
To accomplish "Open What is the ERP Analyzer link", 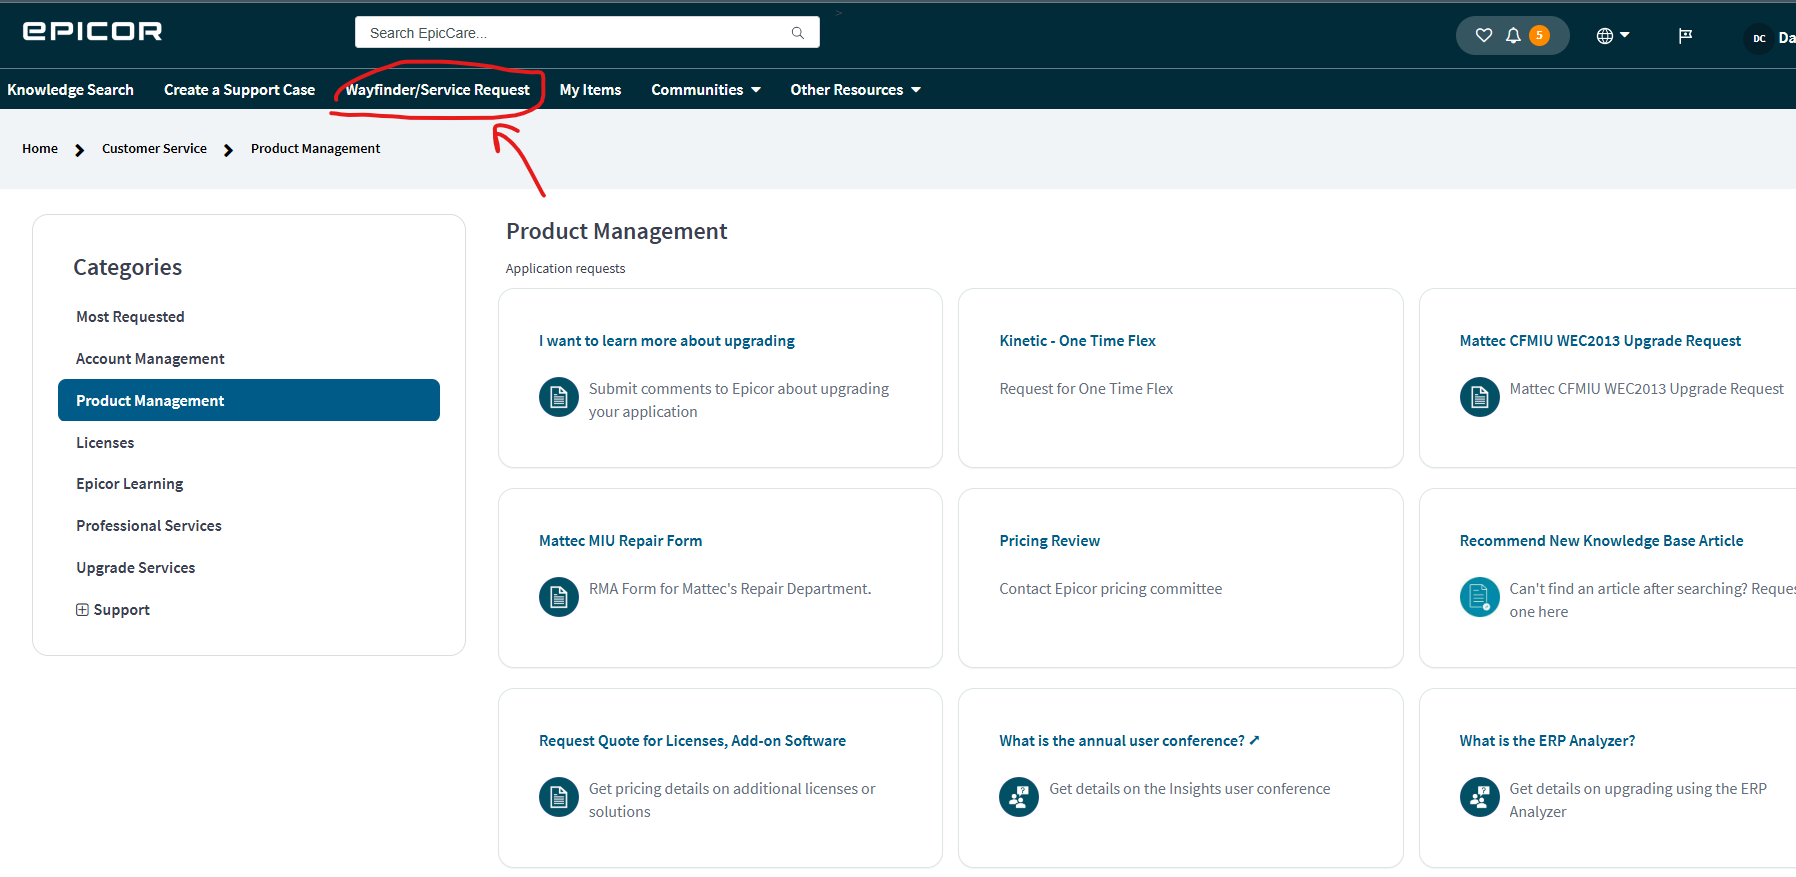I will 1547,740.
